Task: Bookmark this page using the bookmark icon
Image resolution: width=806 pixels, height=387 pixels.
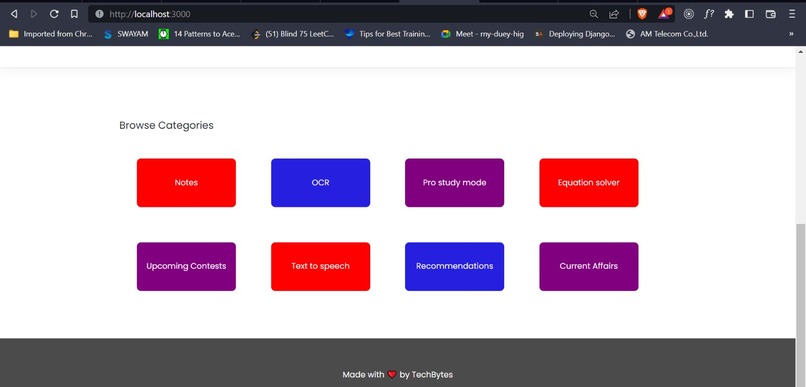Action: [x=74, y=14]
